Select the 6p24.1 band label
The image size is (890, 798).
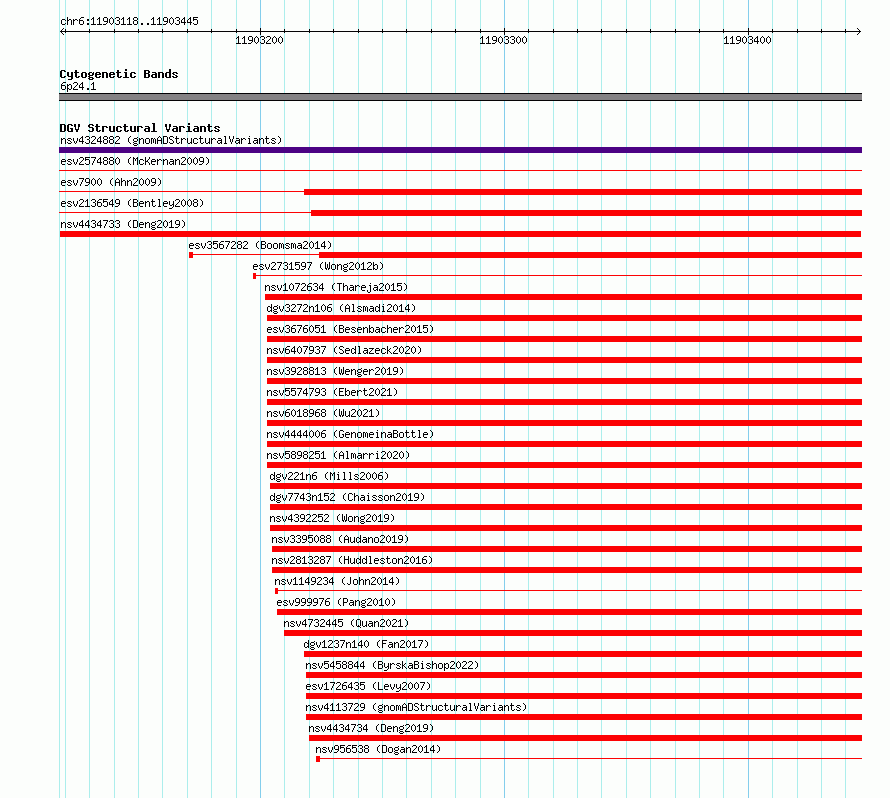(x=78, y=86)
